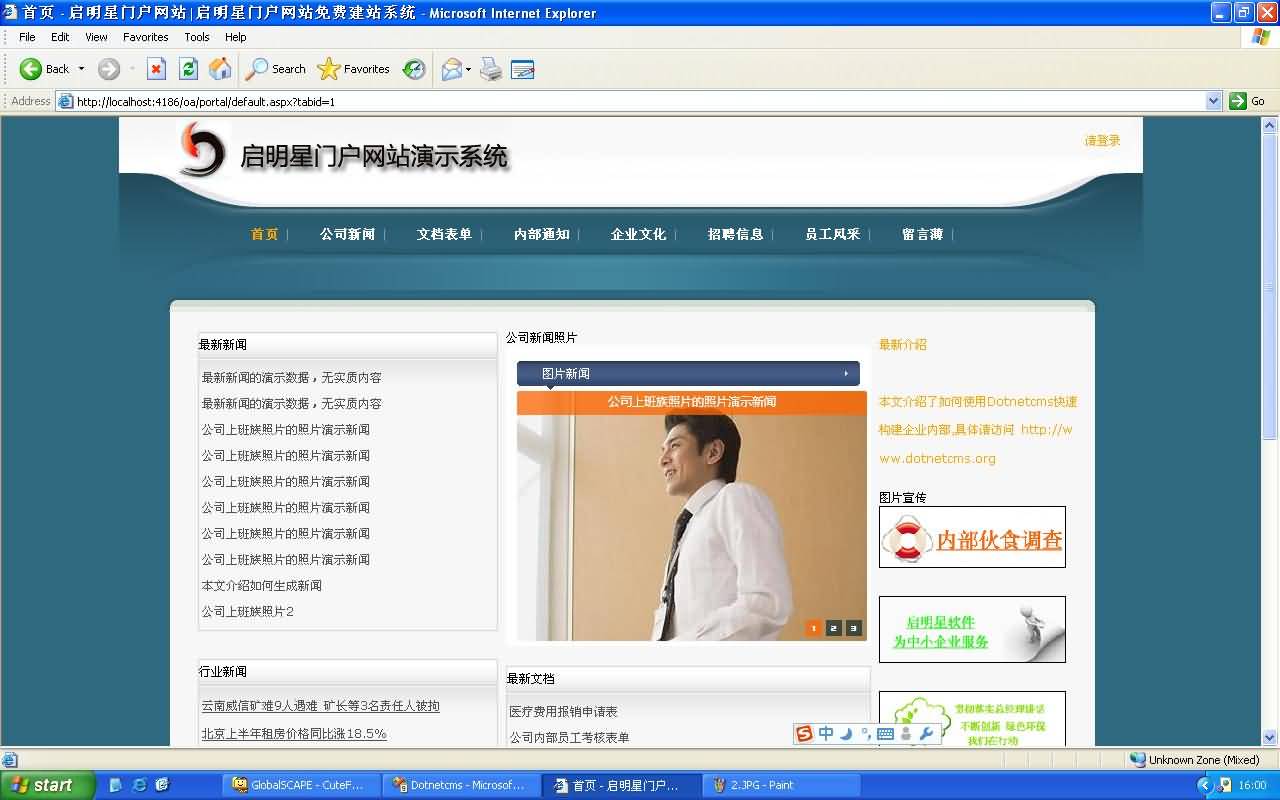Open the 留言簿 nav tab
1280x800 pixels.
coord(922,234)
